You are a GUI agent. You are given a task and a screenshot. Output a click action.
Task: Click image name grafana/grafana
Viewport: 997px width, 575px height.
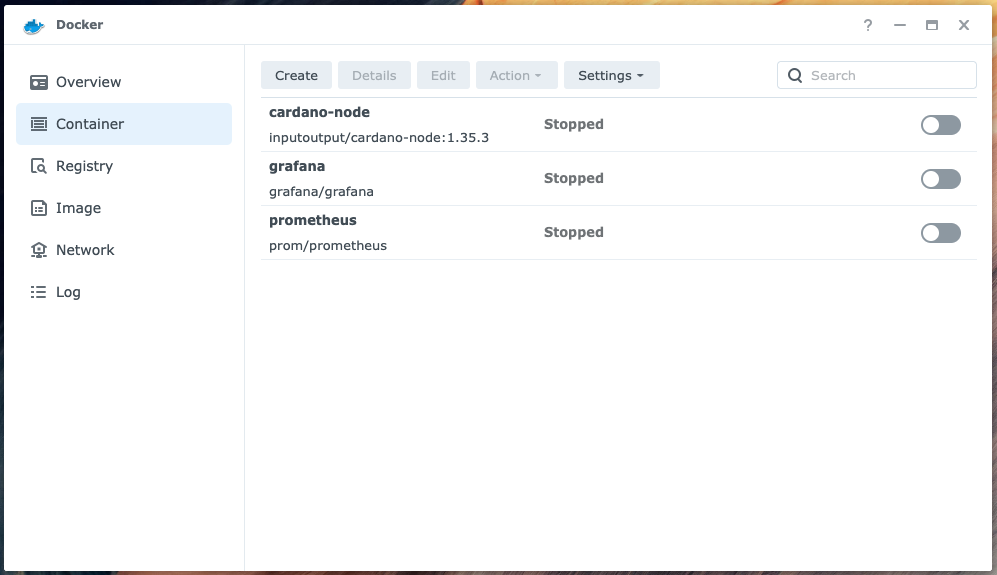tap(321, 191)
